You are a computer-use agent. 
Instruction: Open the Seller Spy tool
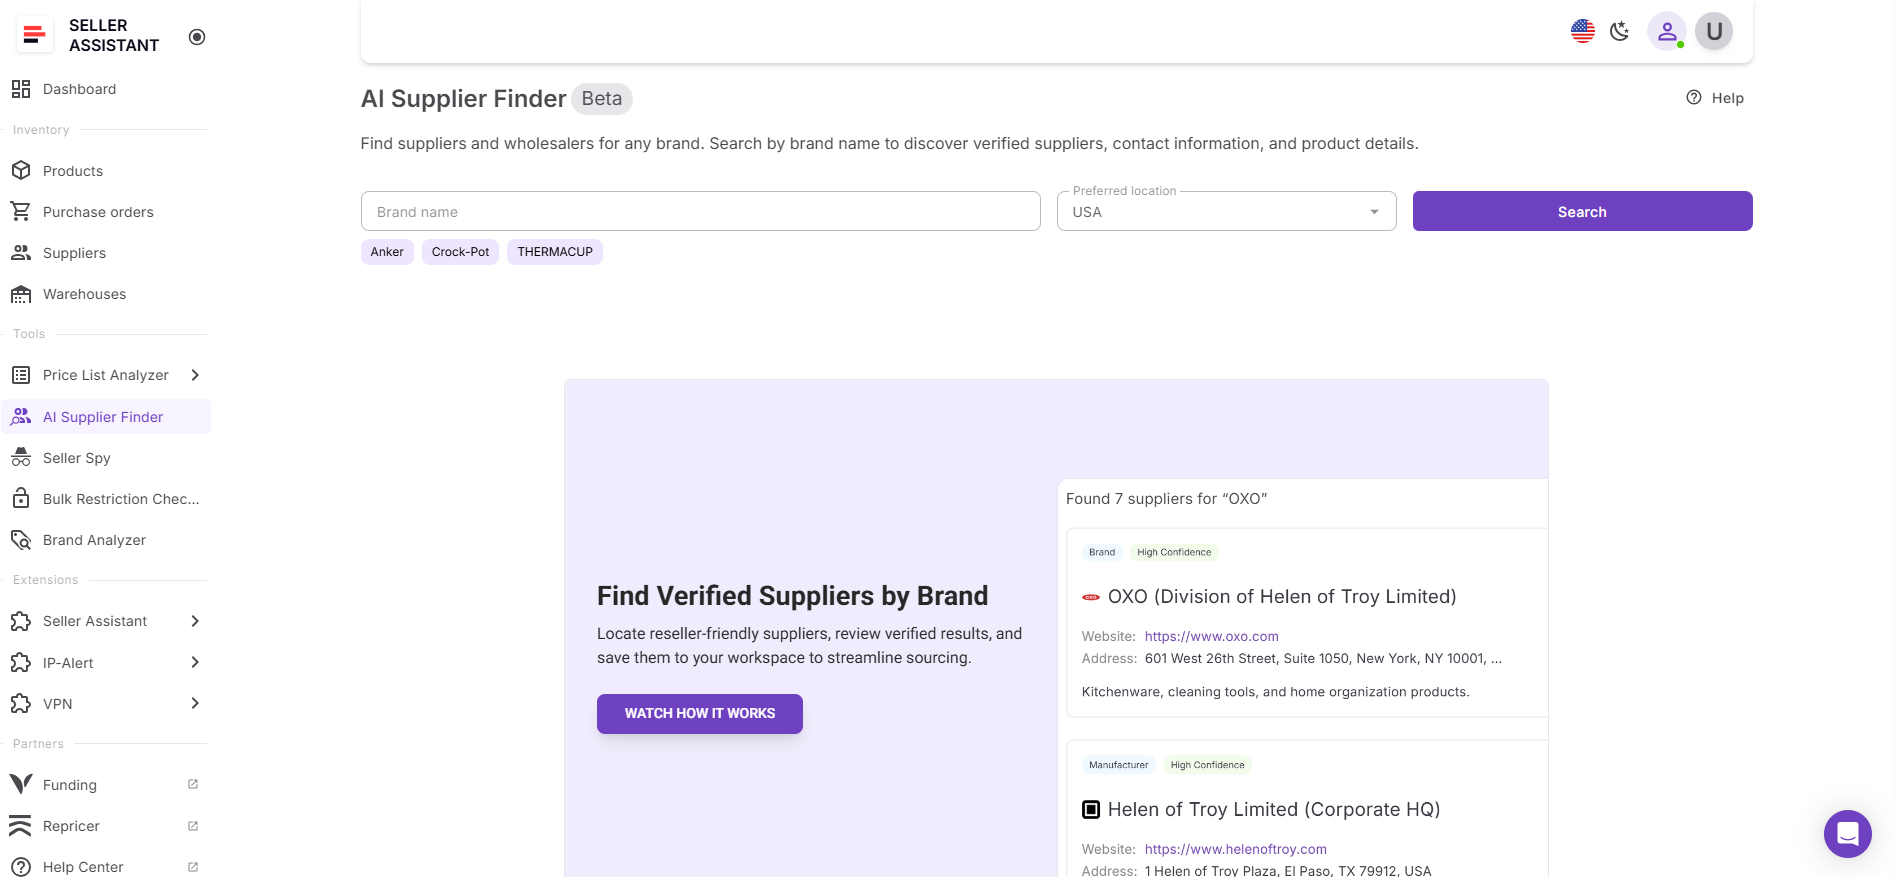[76, 457]
